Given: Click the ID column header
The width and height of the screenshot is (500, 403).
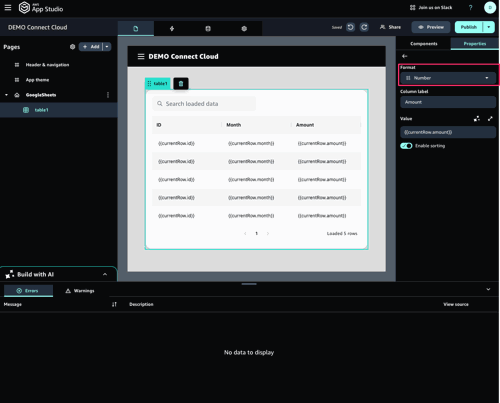Looking at the screenshot, I should pyautogui.click(x=159, y=125).
